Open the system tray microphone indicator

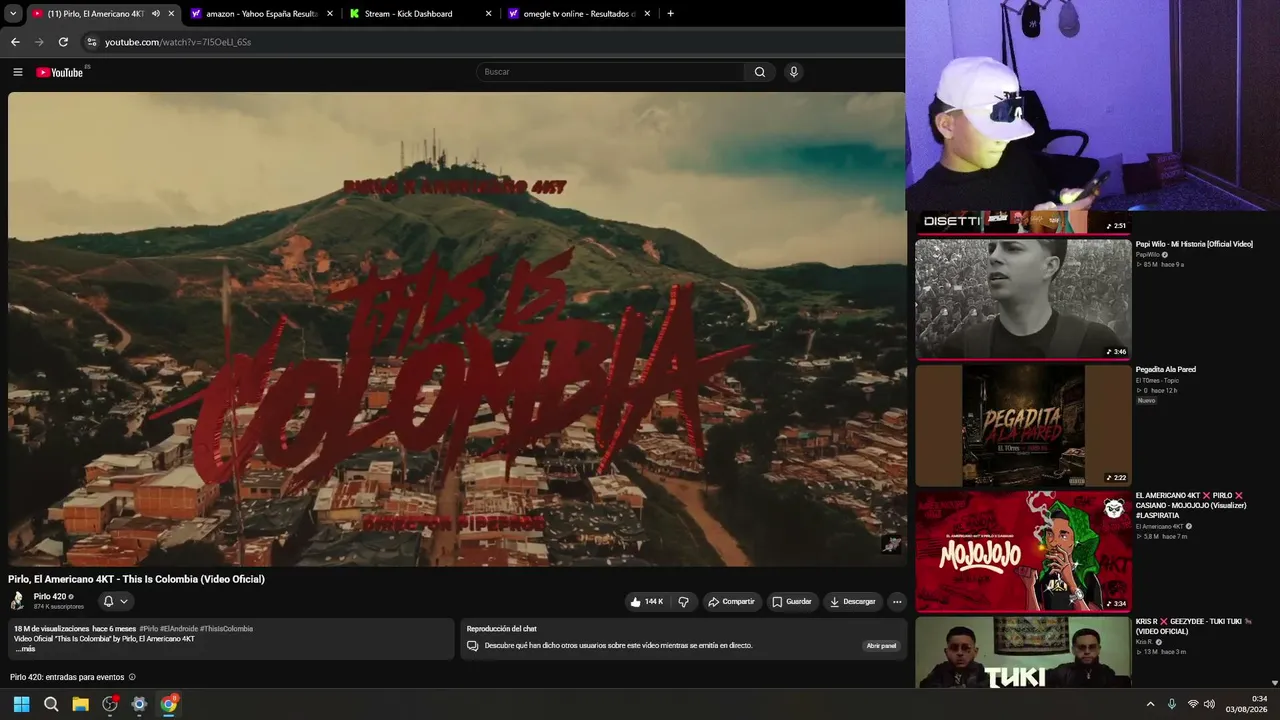tap(1172, 704)
